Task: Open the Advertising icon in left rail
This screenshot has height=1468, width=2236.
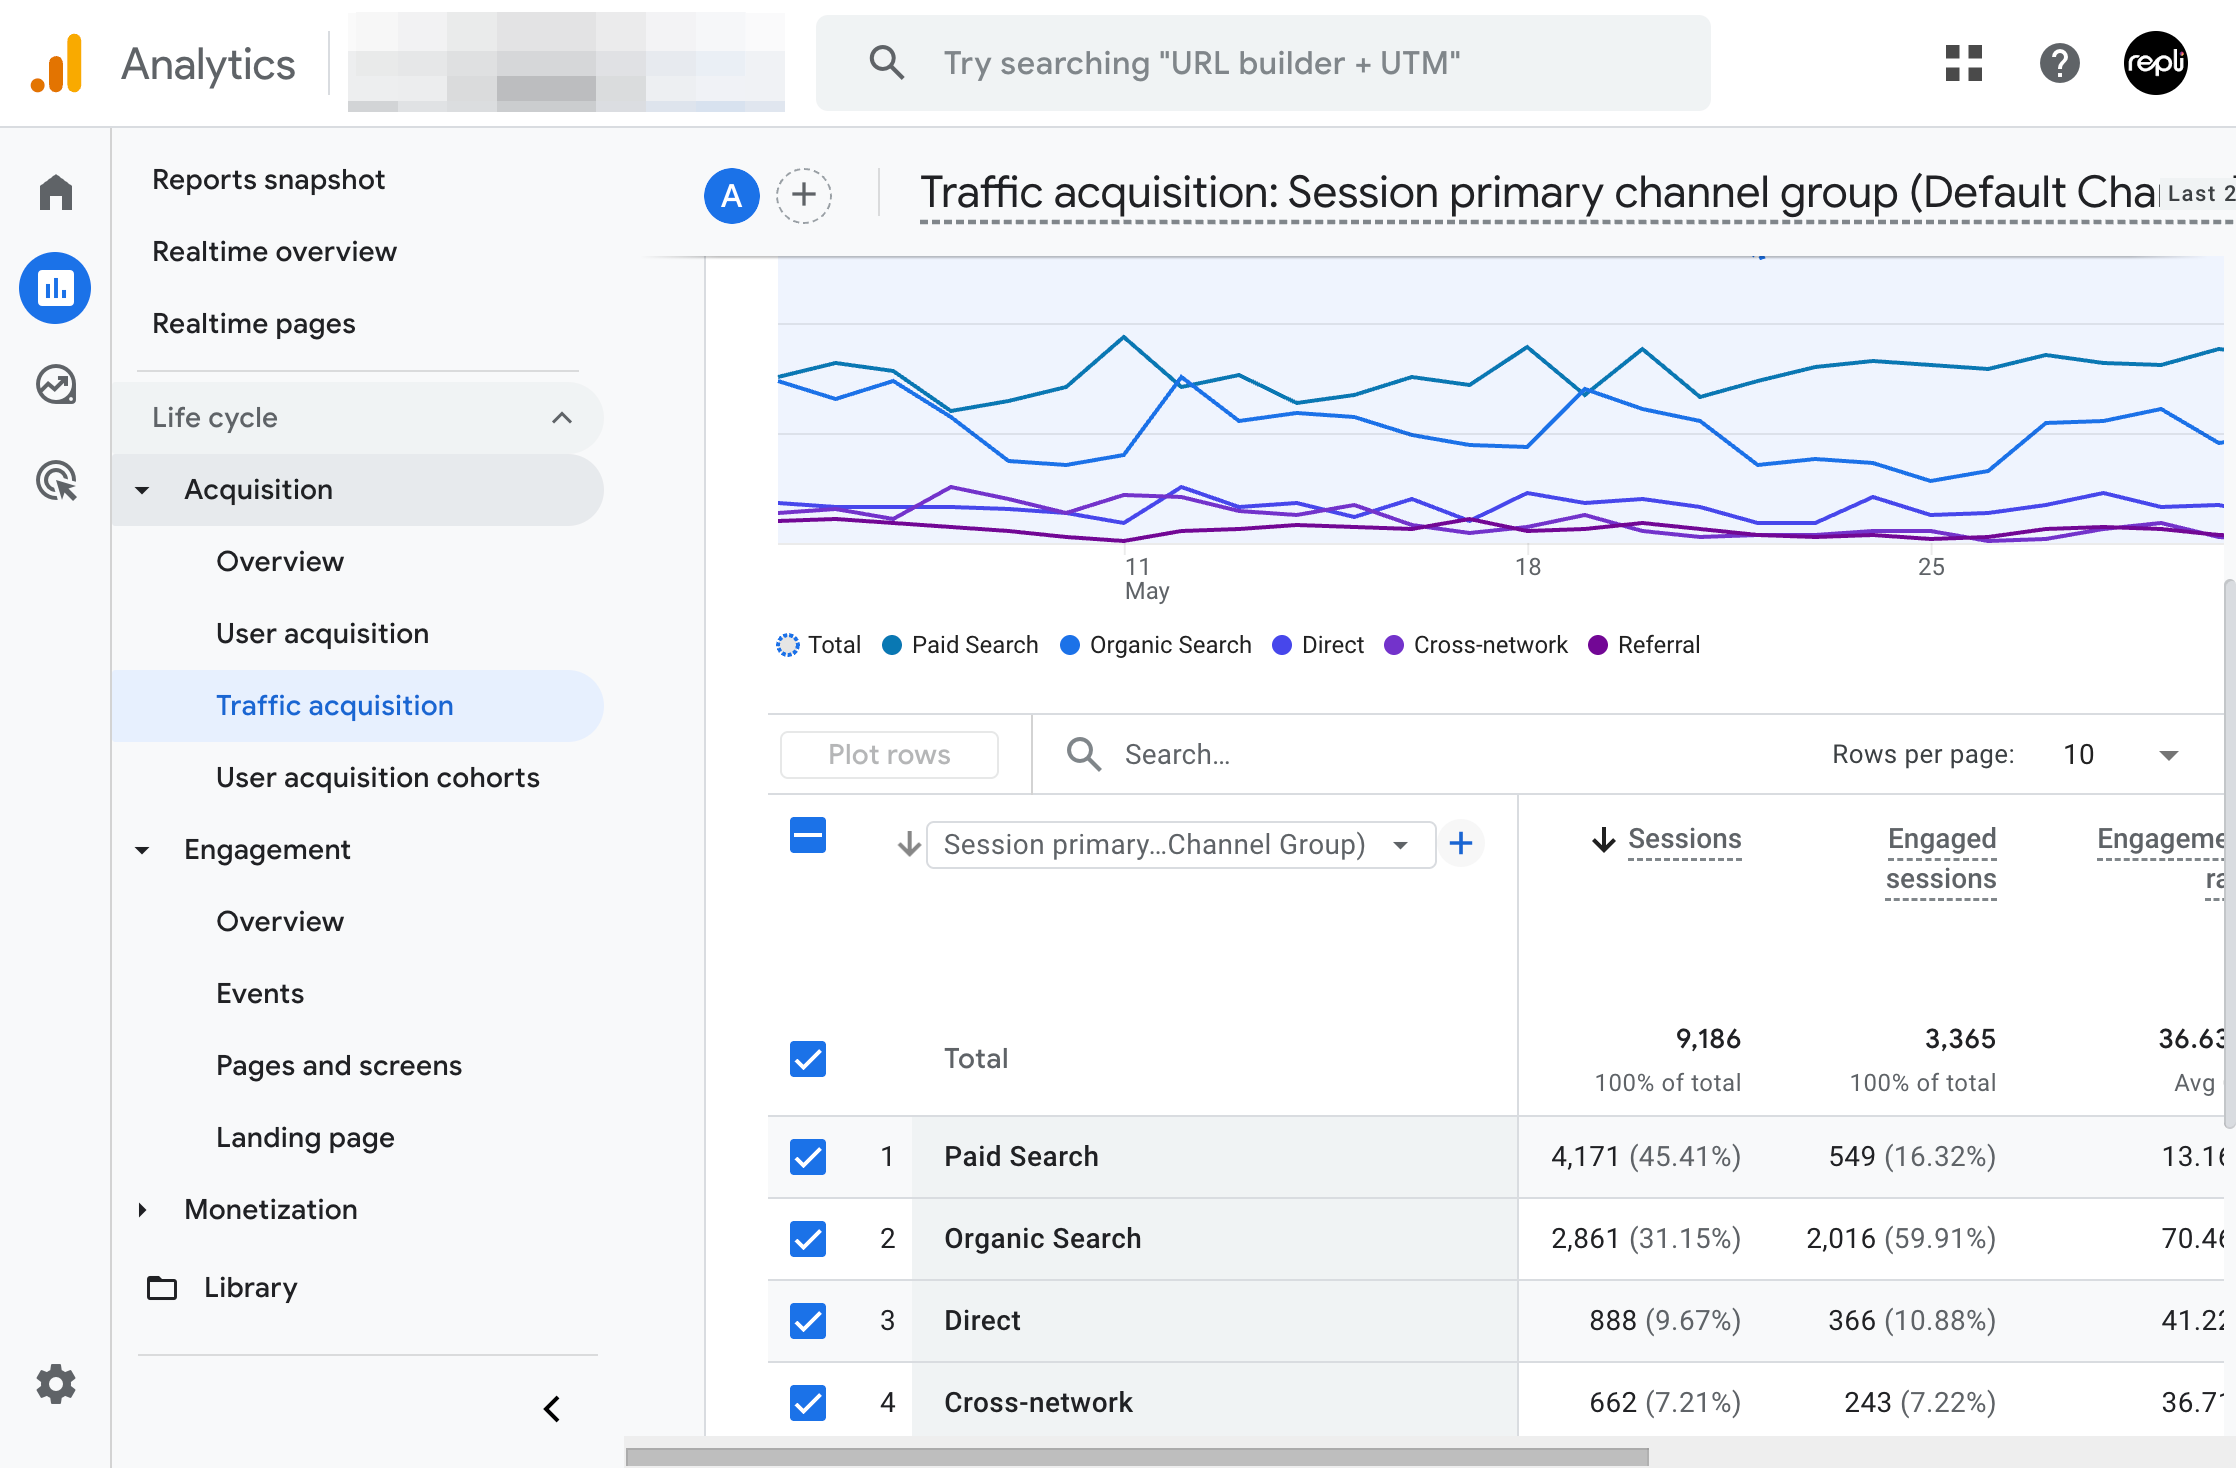Action: (x=56, y=481)
